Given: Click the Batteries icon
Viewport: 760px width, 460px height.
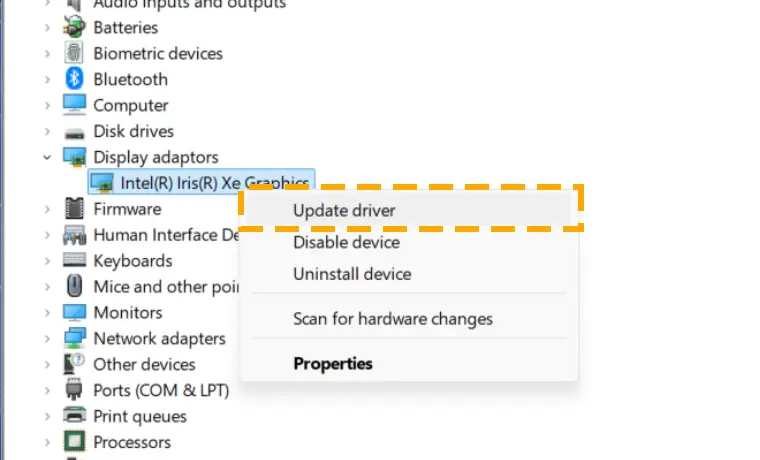Looking at the screenshot, I should tap(74, 27).
